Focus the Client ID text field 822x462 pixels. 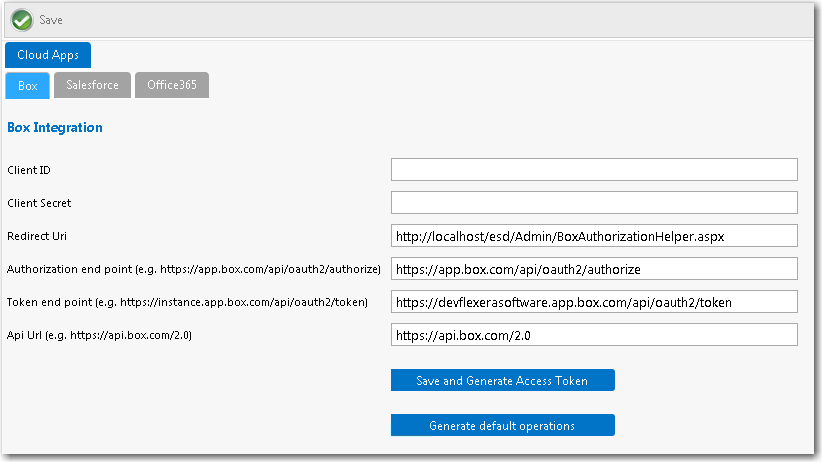(594, 169)
